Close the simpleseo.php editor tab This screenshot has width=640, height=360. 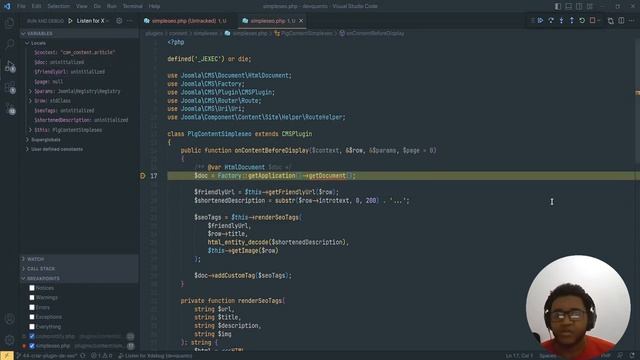pyautogui.click(x=301, y=21)
